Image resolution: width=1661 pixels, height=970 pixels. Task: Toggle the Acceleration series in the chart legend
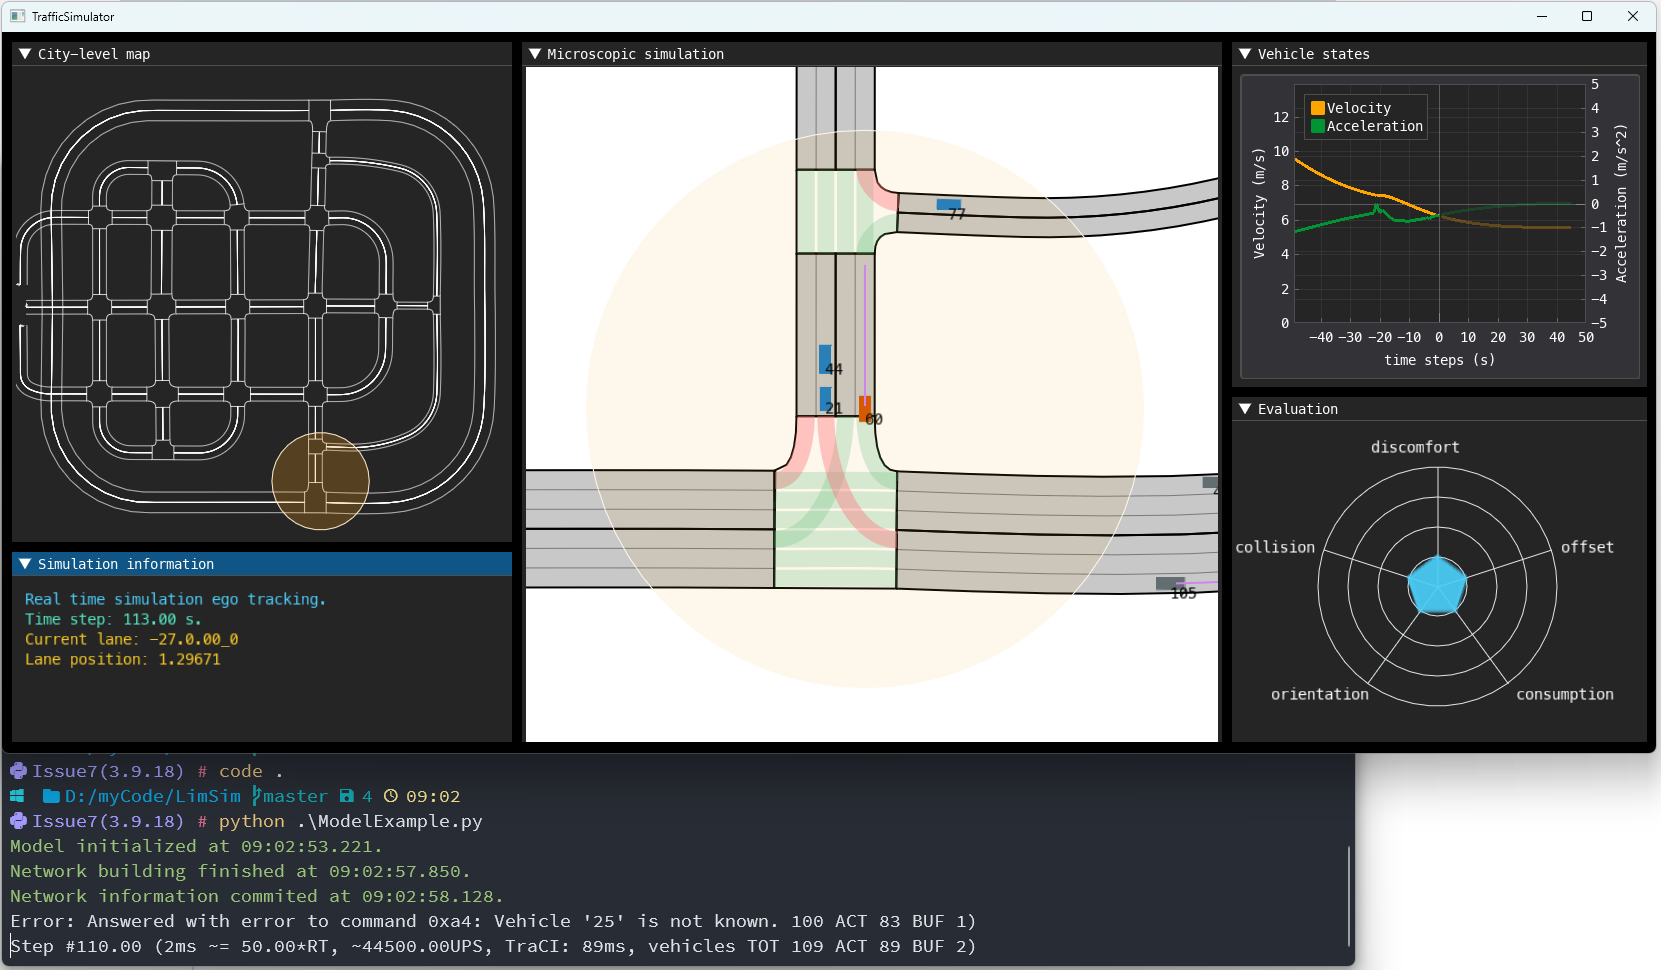pos(1375,126)
